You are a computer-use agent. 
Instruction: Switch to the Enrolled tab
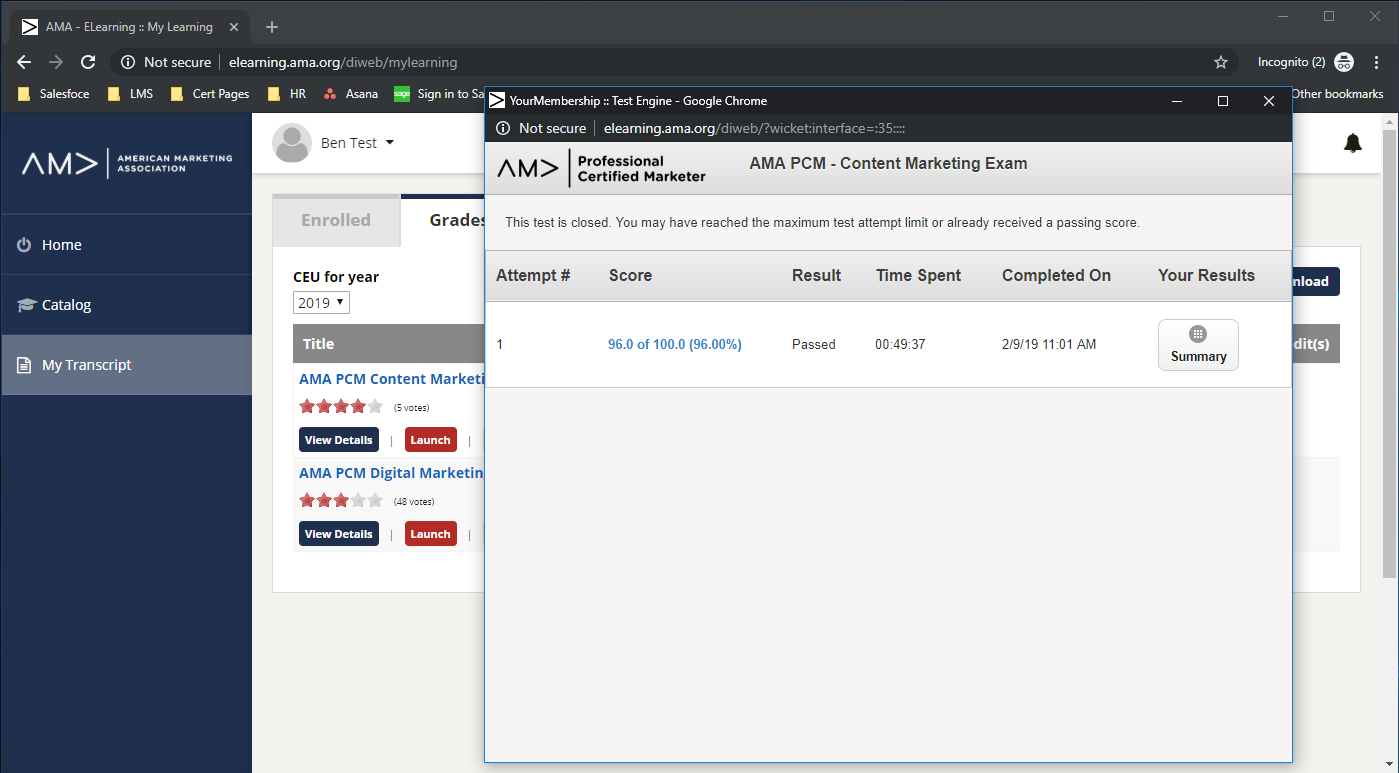(x=336, y=219)
